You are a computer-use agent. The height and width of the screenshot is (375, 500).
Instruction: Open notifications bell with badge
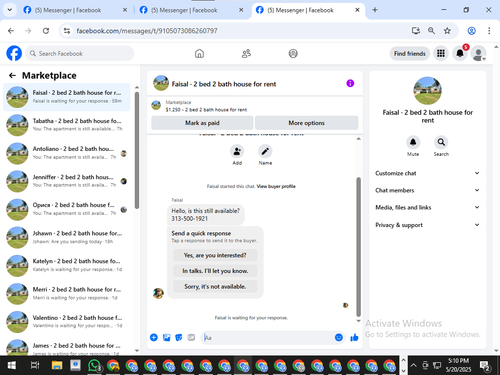tap(460, 53)
